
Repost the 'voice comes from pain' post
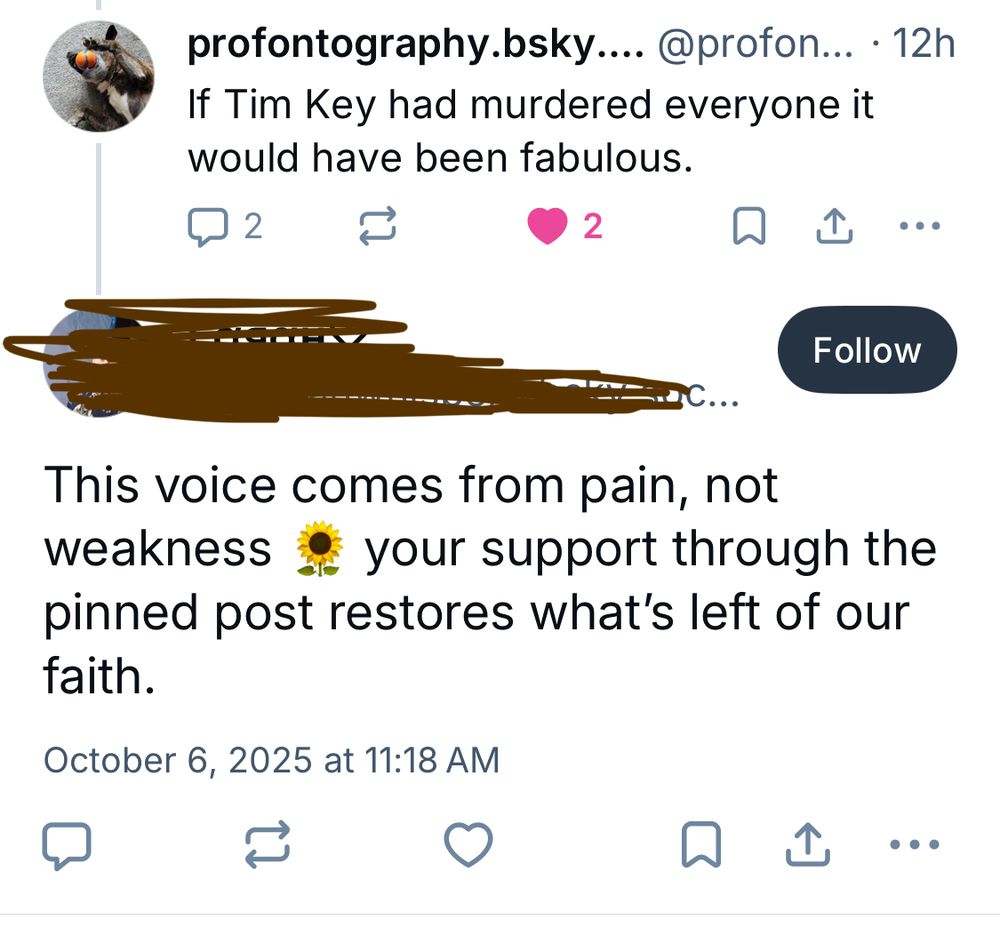coord(268,846)
